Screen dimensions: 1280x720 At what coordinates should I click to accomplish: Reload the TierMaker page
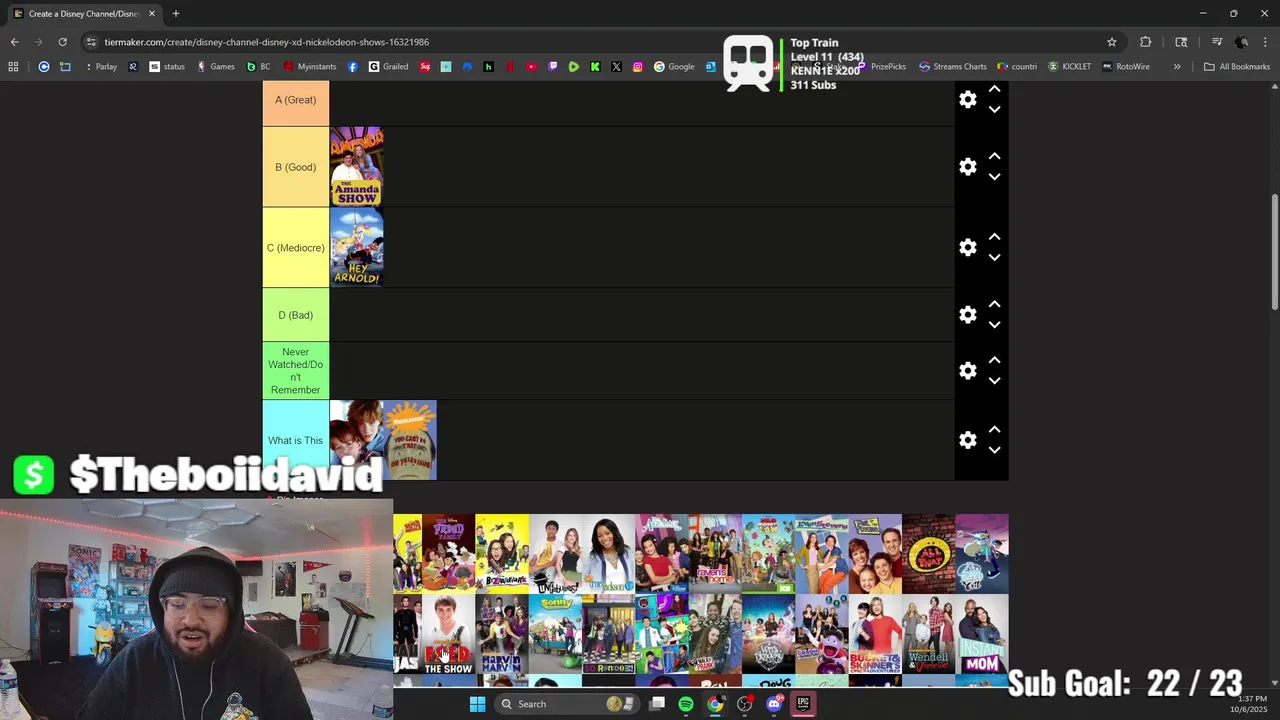62,42
